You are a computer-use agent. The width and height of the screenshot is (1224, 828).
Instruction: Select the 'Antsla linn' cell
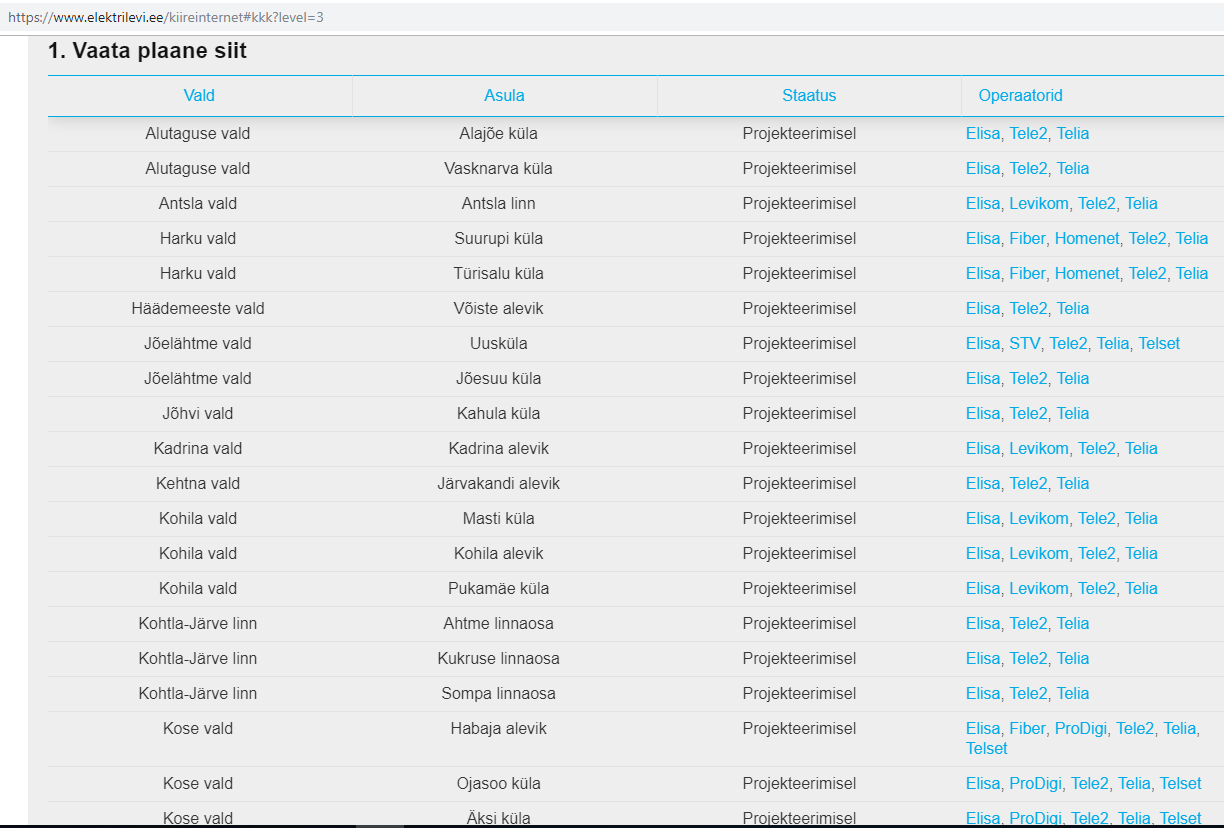(498, 204)
